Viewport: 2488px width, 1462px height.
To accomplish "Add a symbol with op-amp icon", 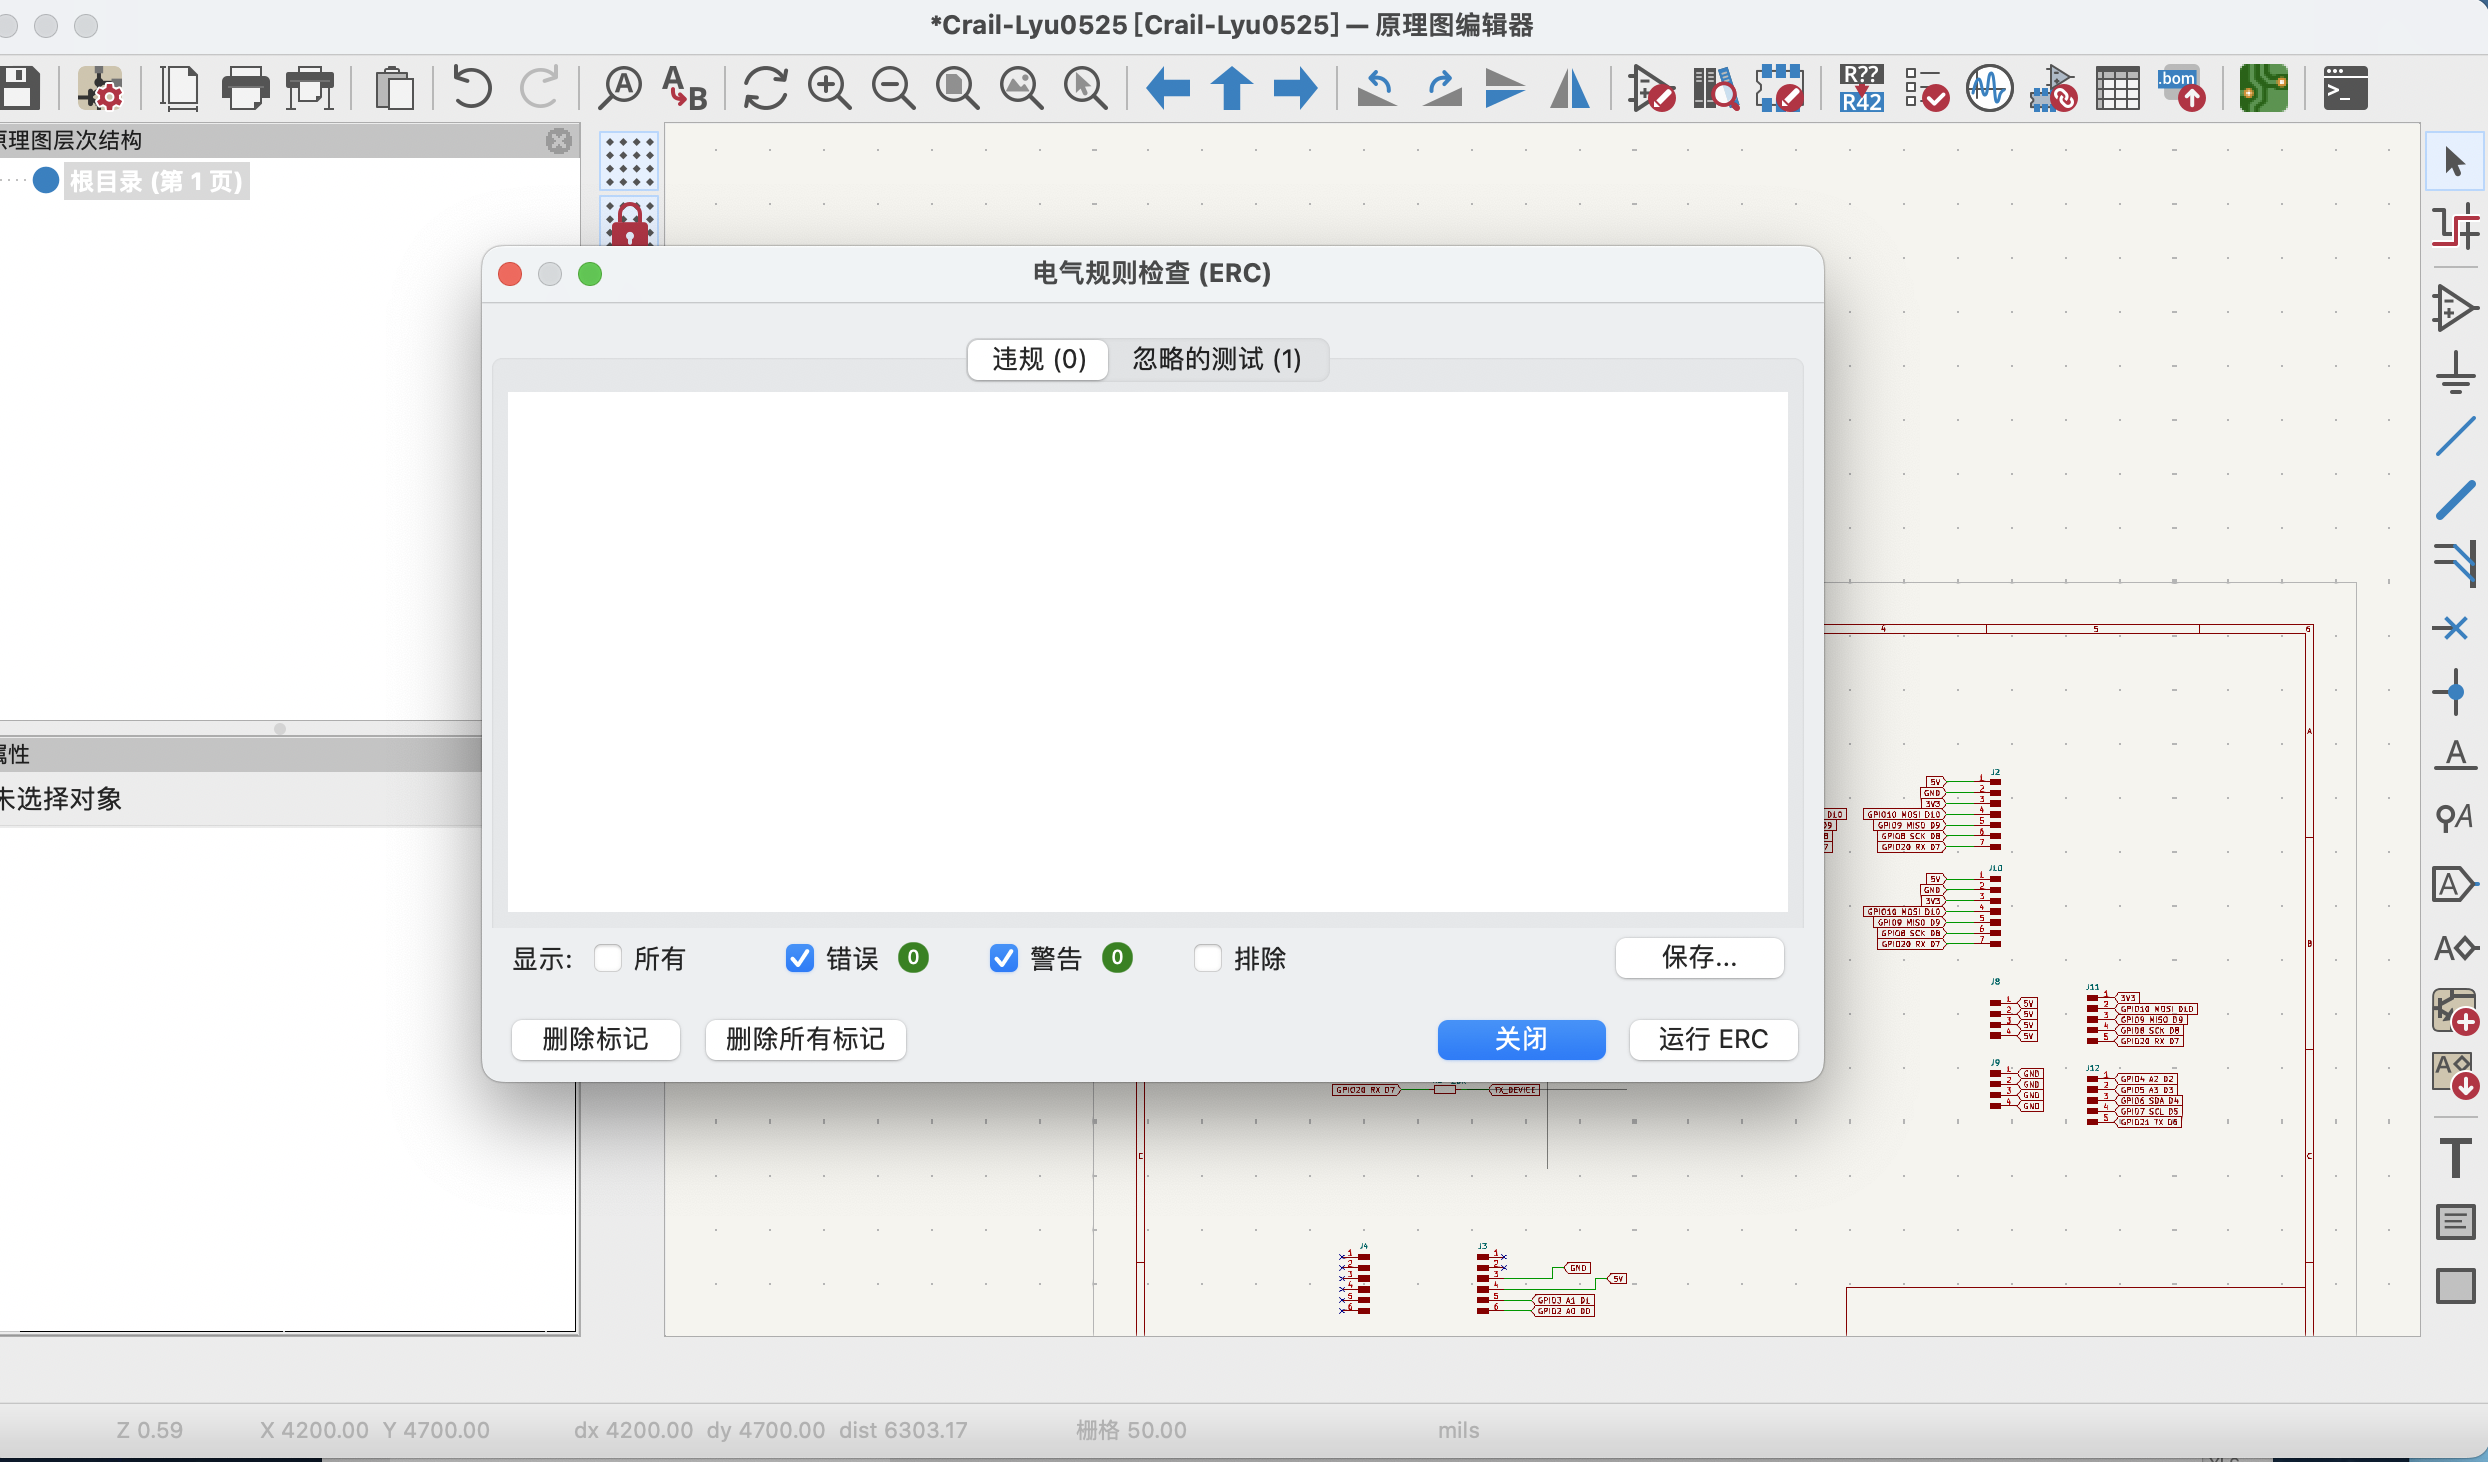I will tap(2455, 308).
